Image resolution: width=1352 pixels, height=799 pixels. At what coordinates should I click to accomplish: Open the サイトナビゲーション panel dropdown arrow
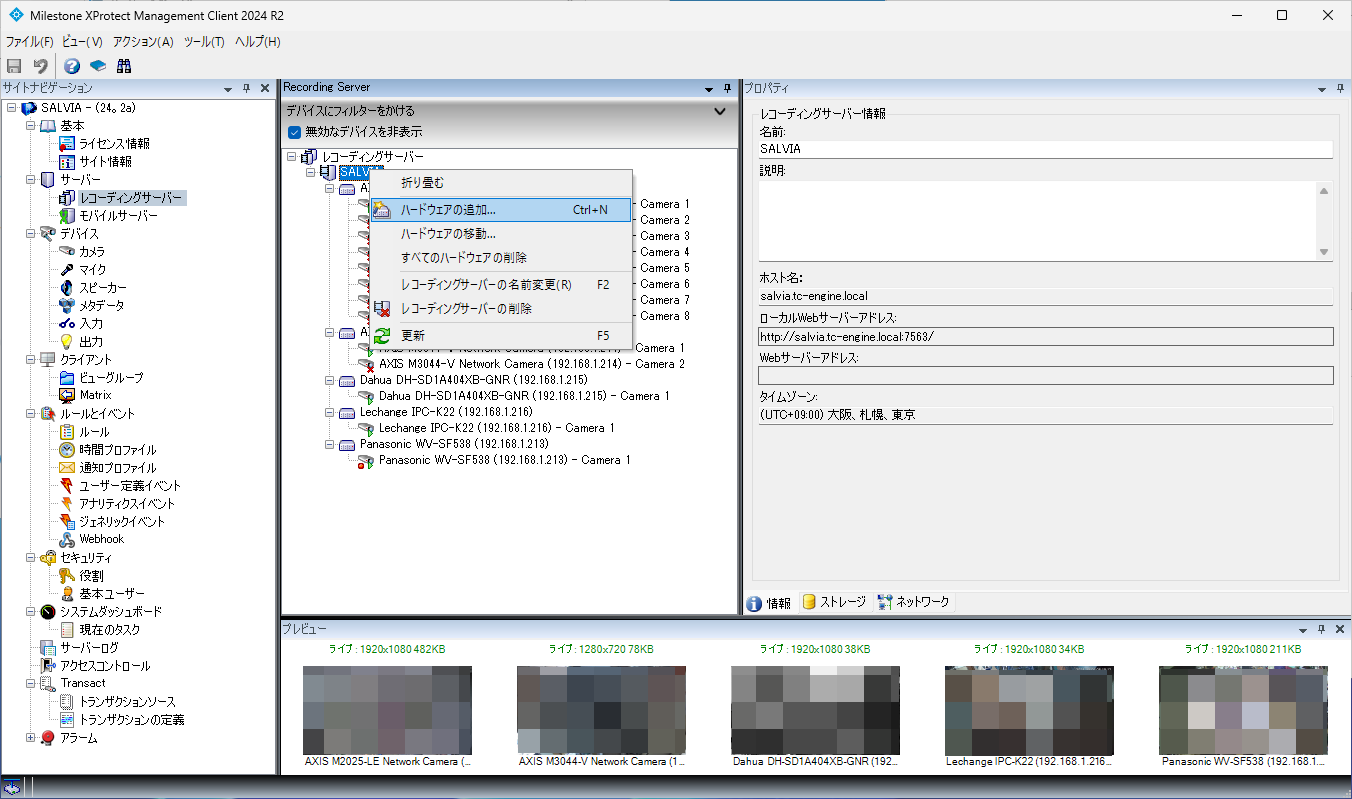(x=228, y=88)
